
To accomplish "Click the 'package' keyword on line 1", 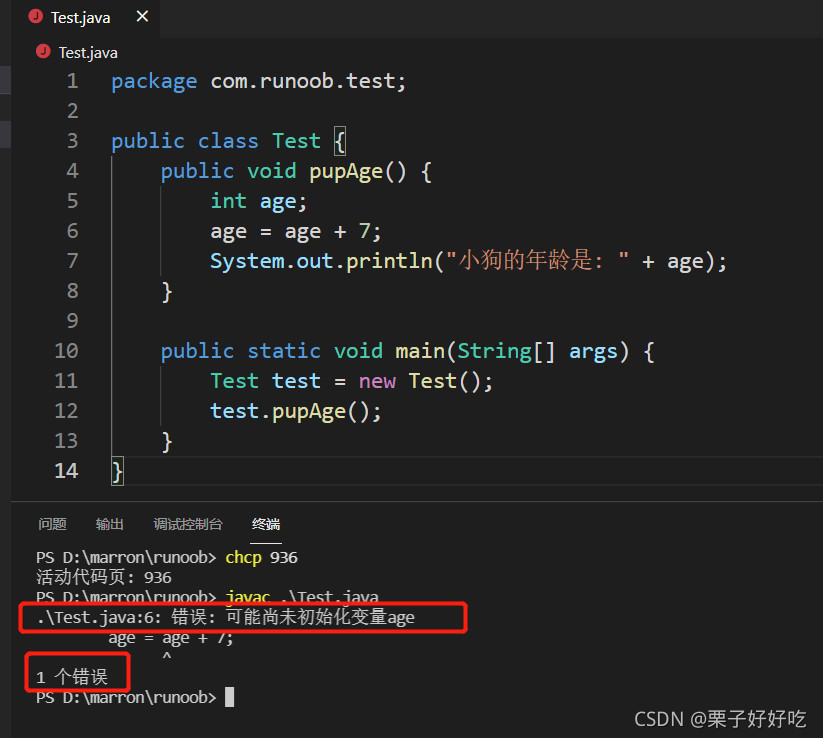I will (x=154, y=82).
